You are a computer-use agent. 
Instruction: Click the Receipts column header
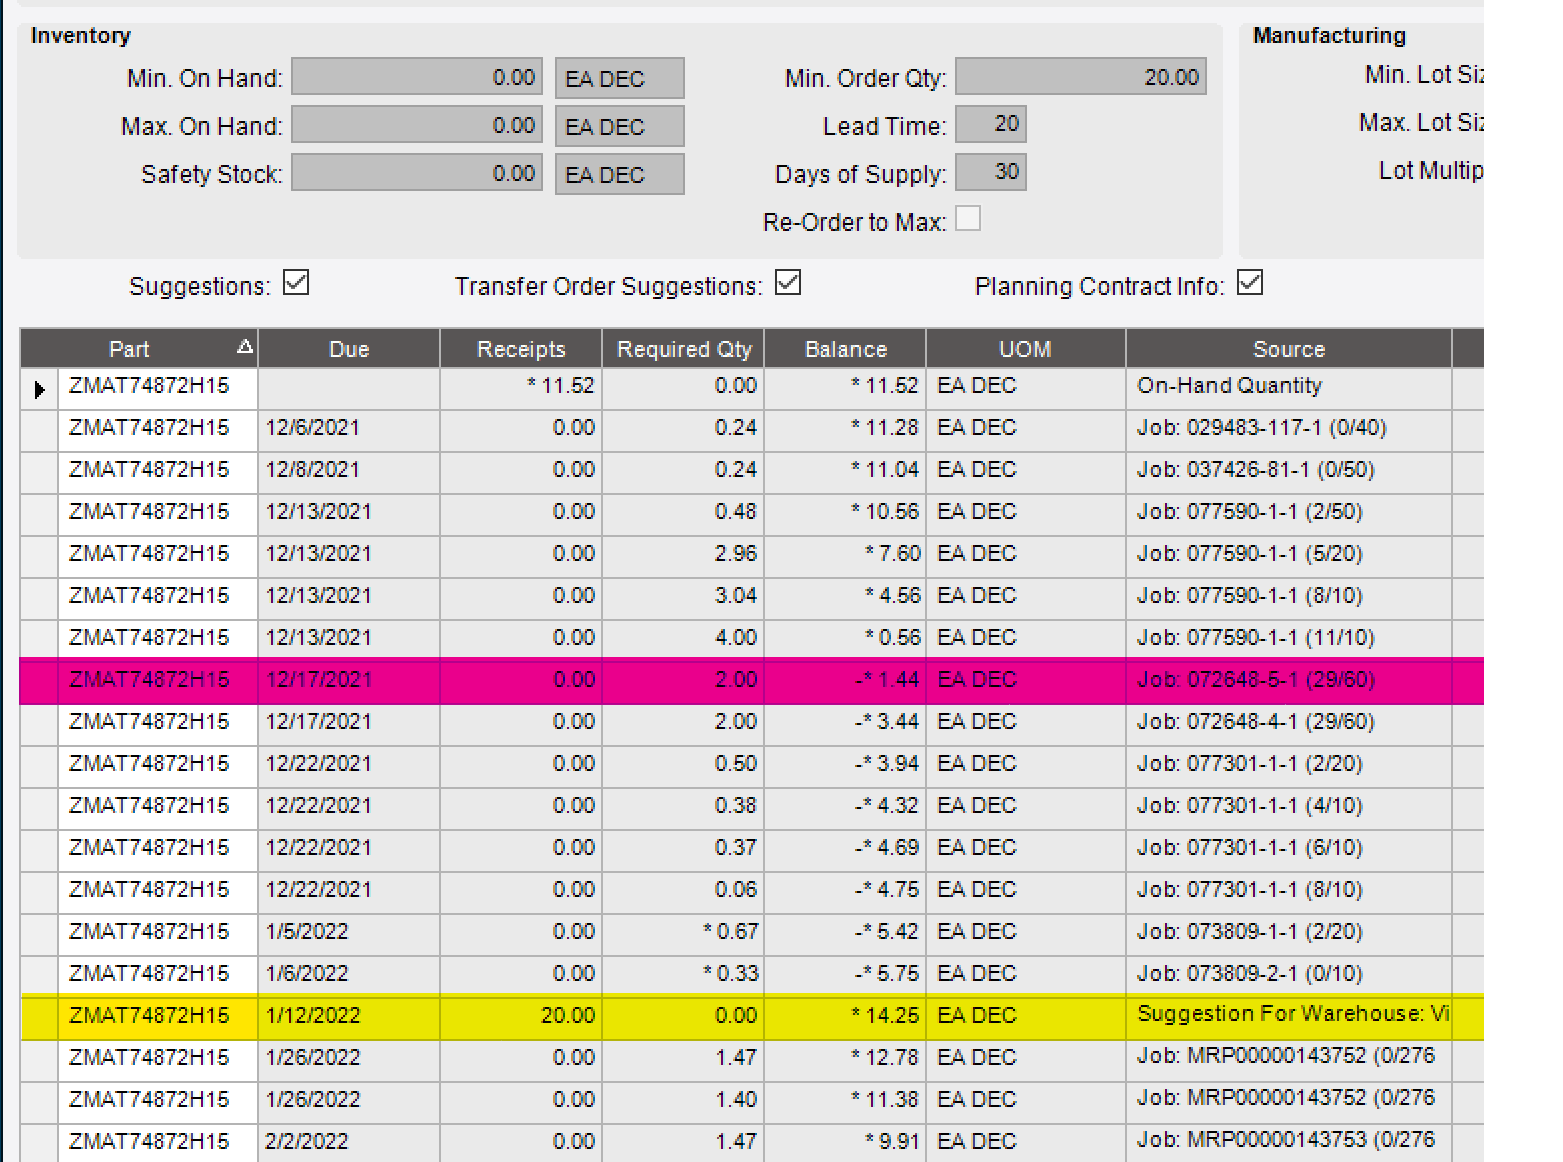click(520, 348)
